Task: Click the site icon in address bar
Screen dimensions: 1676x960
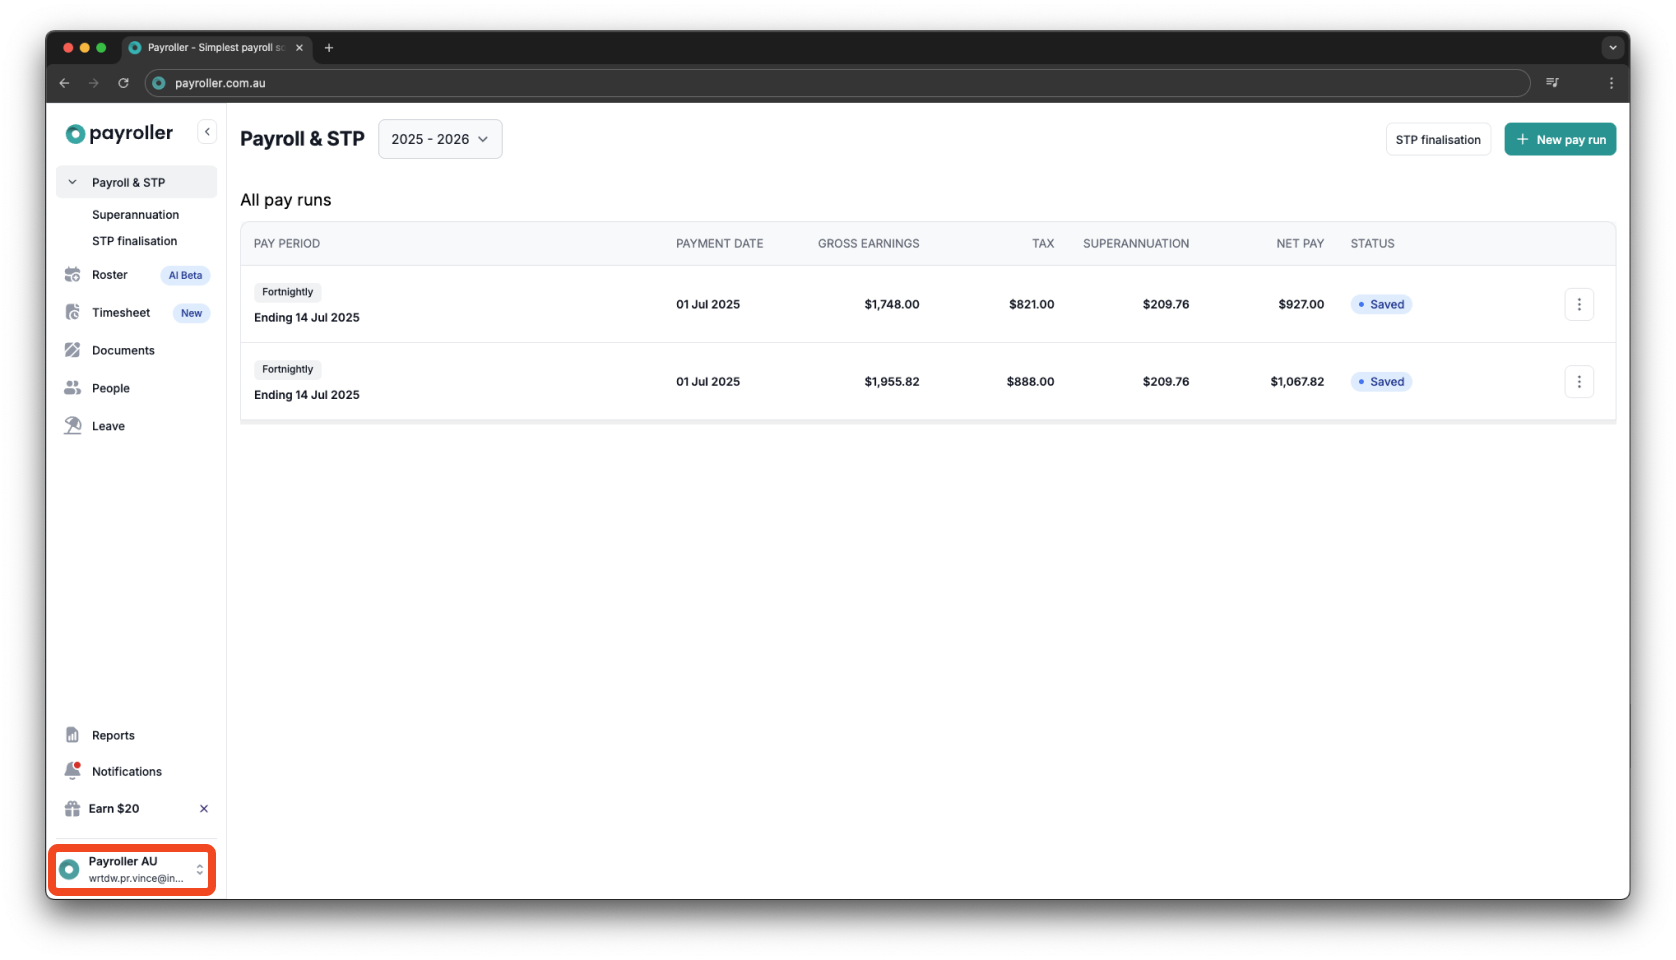Action: [x=159, y=83]
